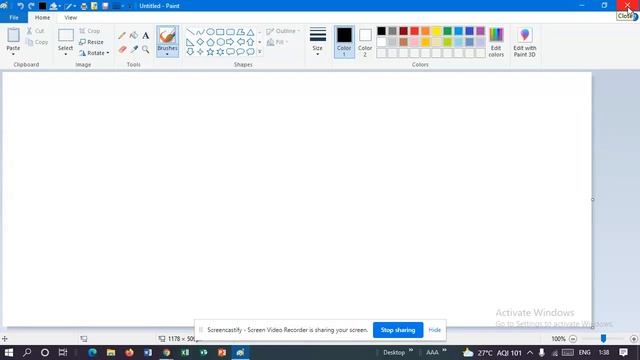Choose the Line shape
The height and width of the screenshot is (360, 640).
pyautogui.click(x=190, y=32)
